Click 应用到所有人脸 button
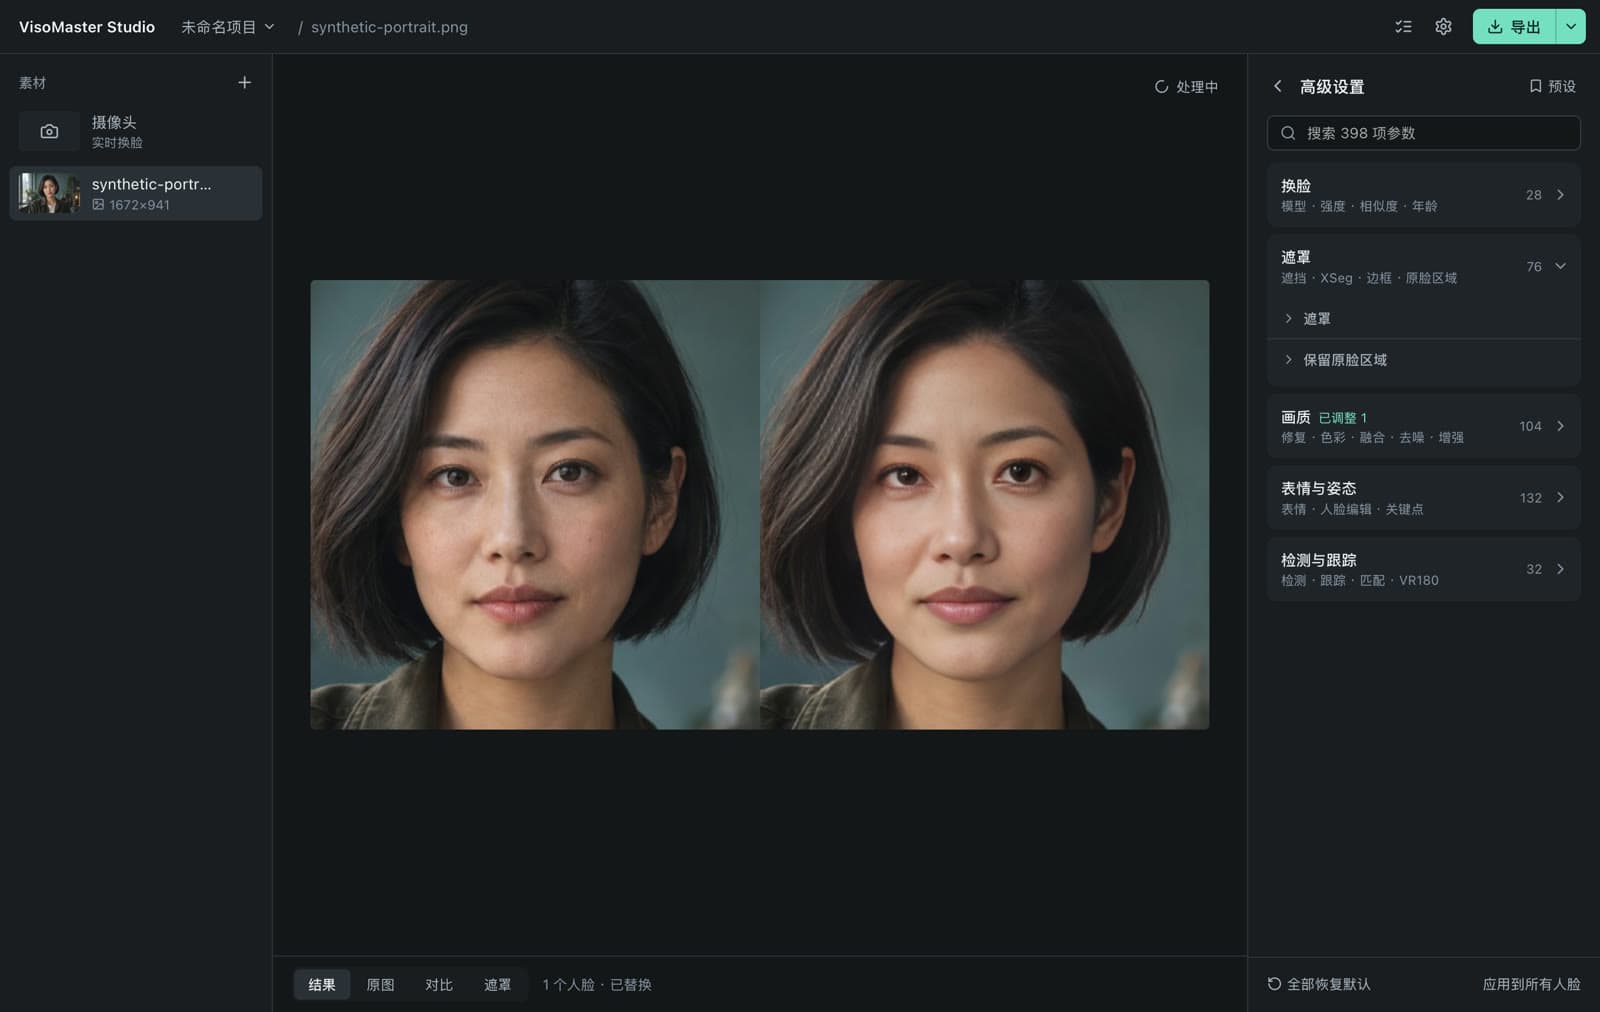The width and height of the screenshot is (1600, 1012). [x=1531, y=984]
